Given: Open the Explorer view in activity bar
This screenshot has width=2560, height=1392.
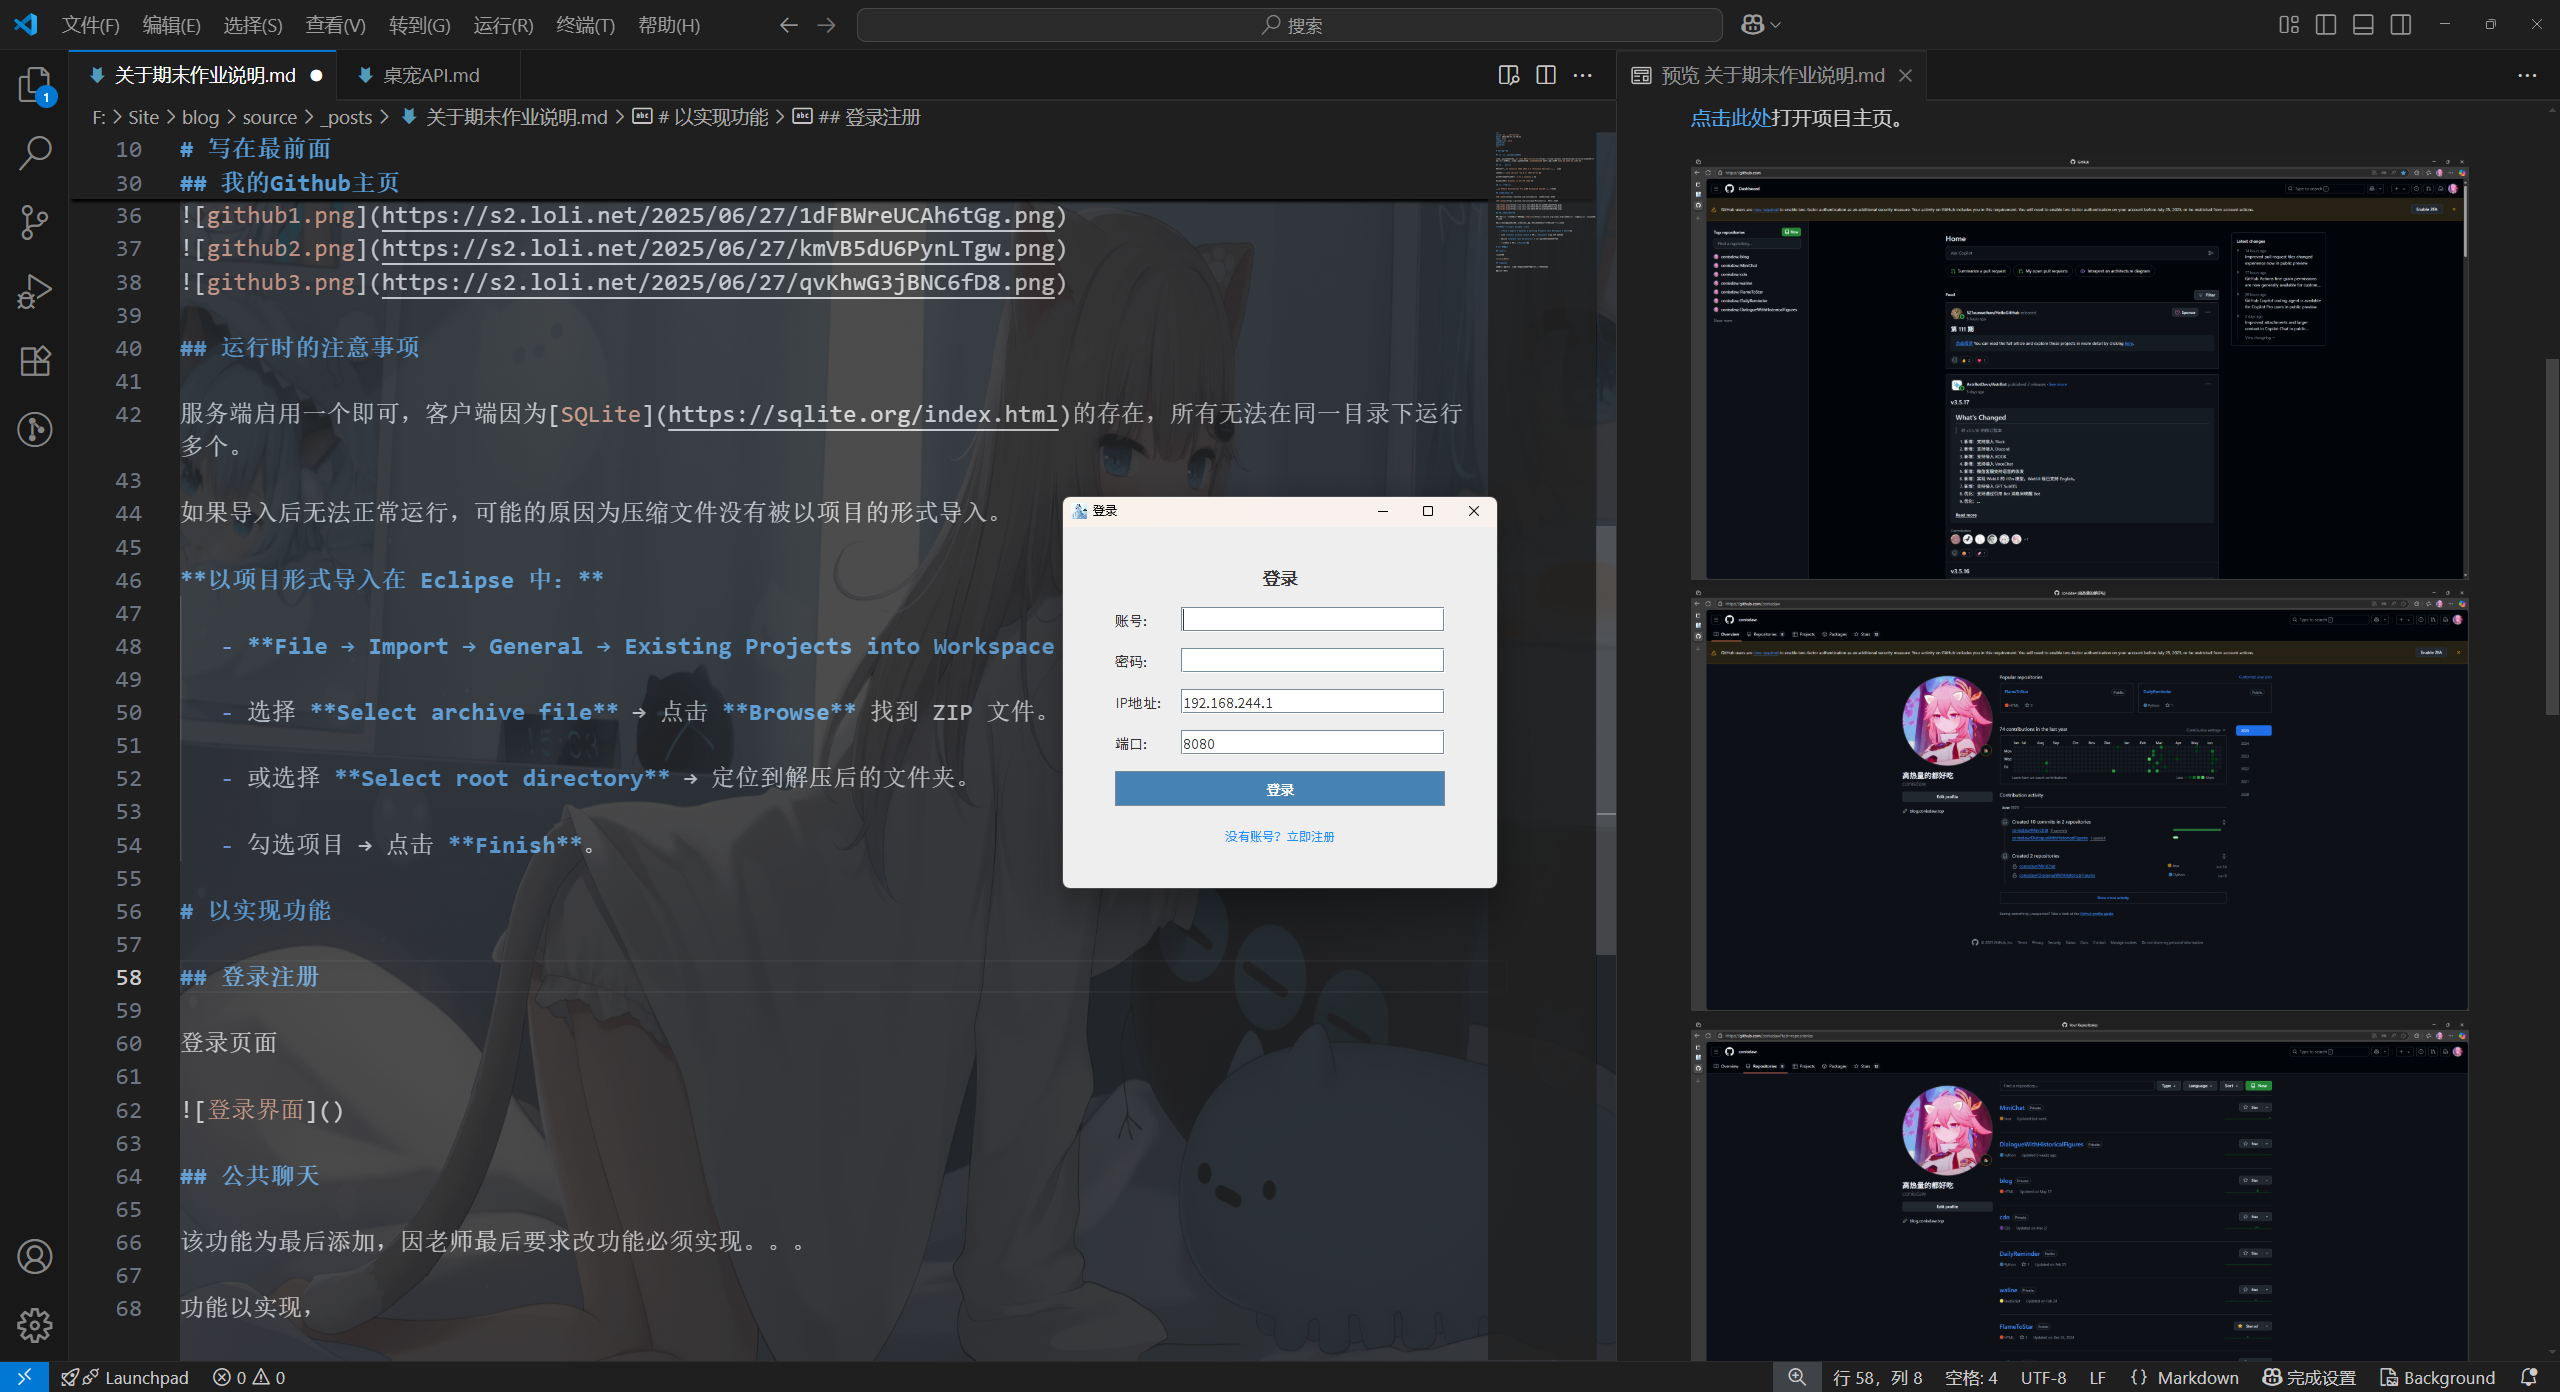Looking at the screenshot, I should click(x=35, y=85).
